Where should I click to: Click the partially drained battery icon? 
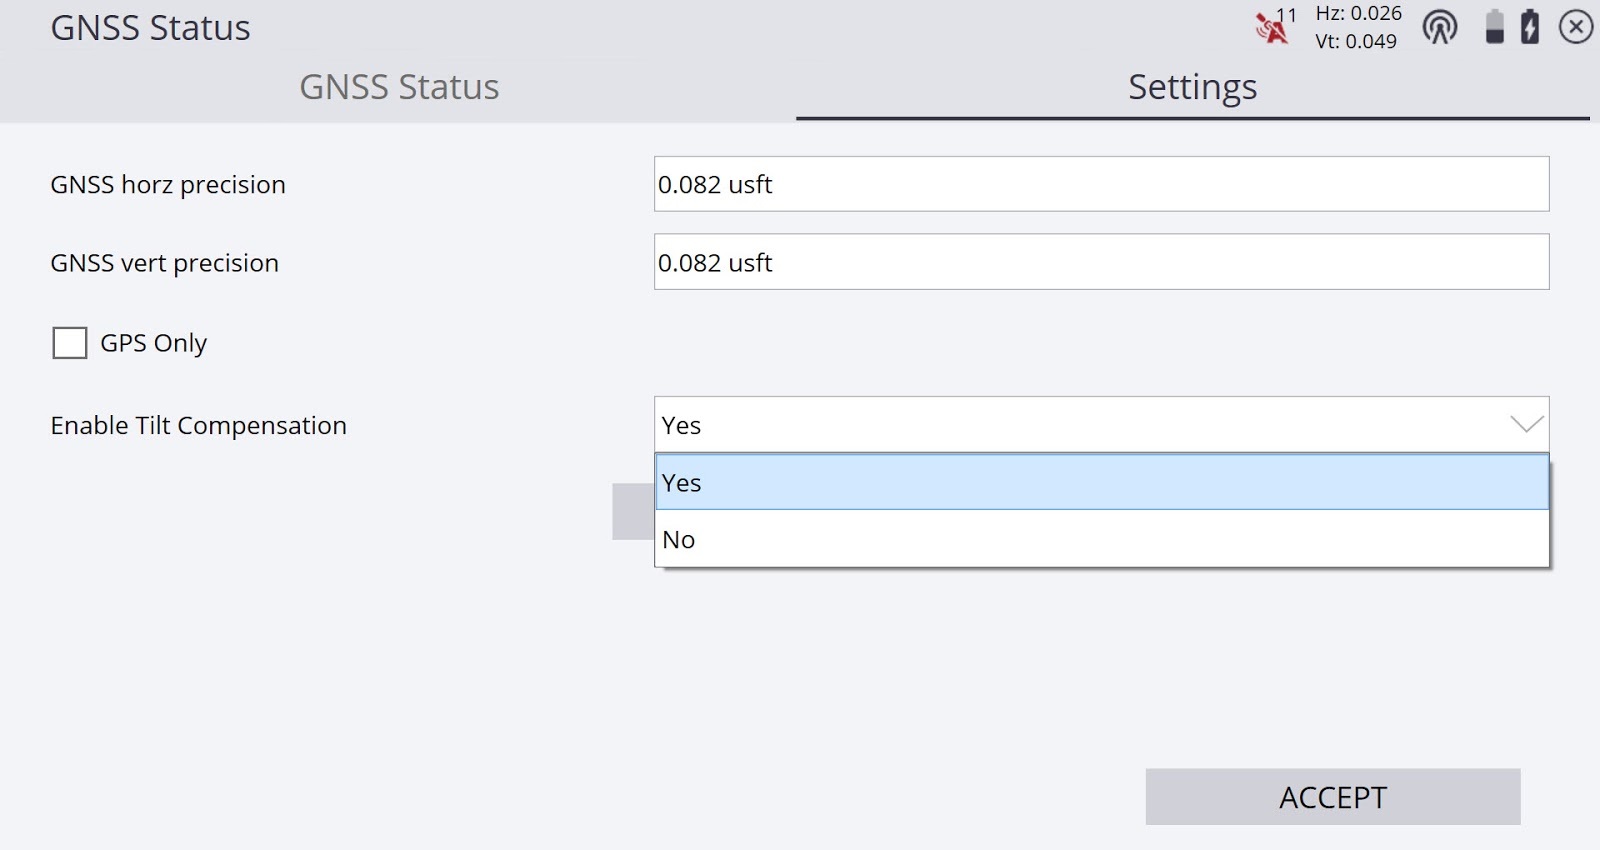click(1494, 27)
